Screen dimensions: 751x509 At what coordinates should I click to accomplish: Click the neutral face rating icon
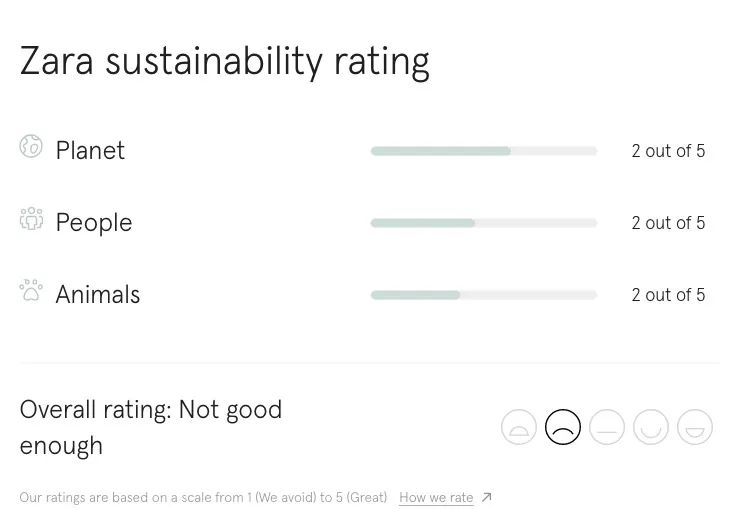(x=607, y=427)
